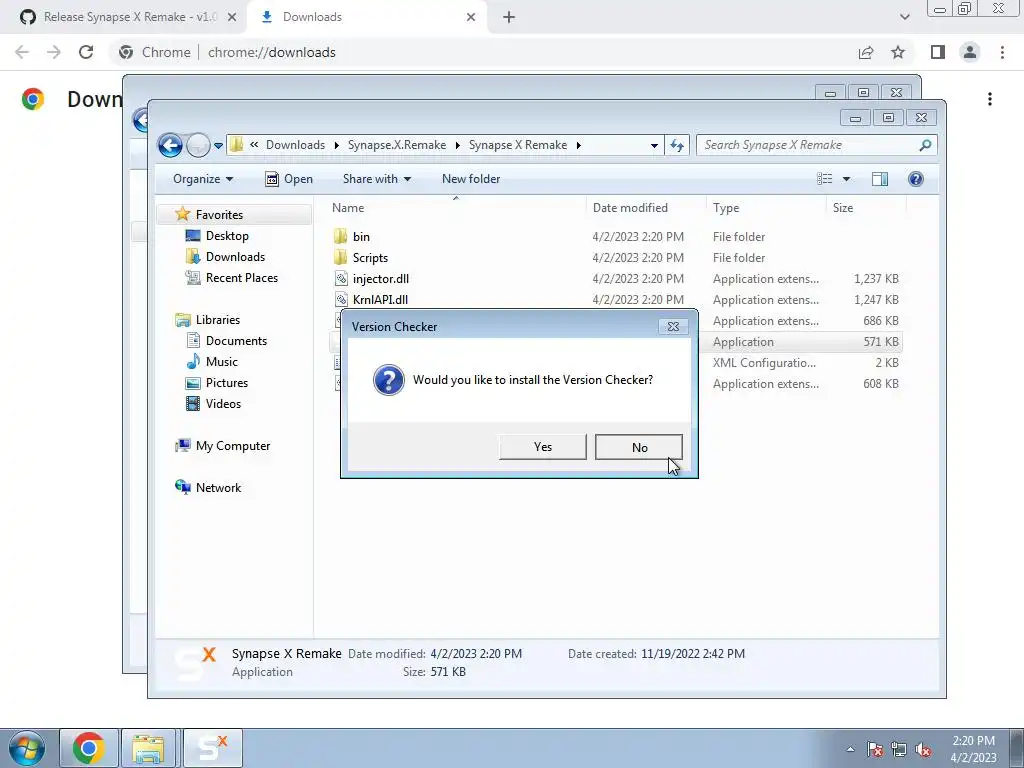Close the Version Checker dialog
This screenshot has height=768, width=1024.
[x=673, y=327]
